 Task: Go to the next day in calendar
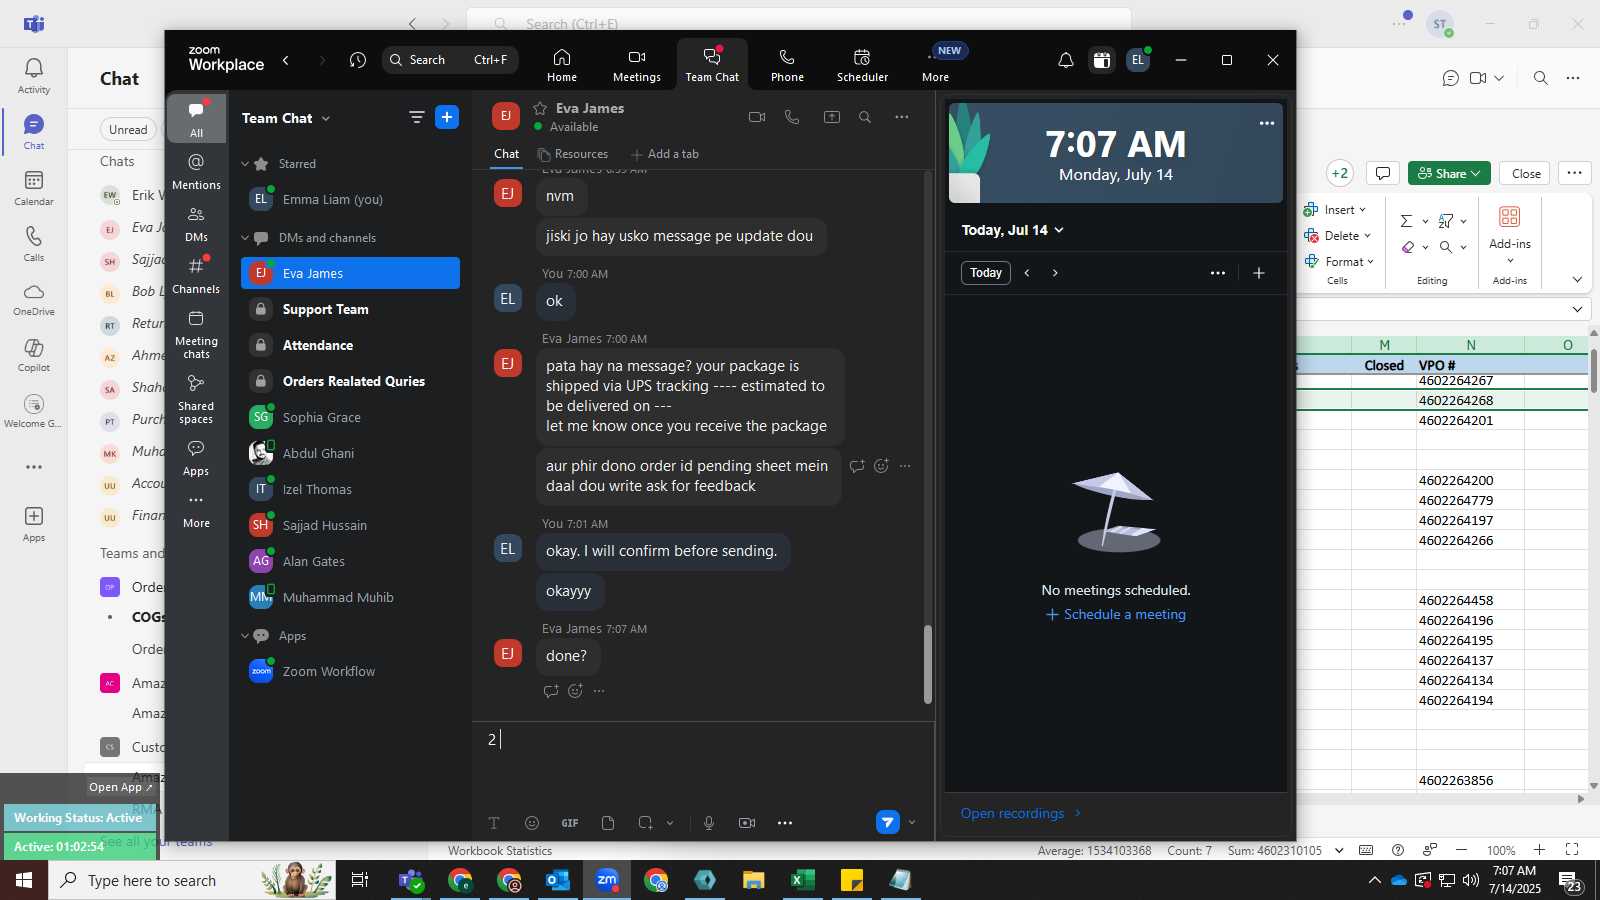click(x=1055, y=273)
